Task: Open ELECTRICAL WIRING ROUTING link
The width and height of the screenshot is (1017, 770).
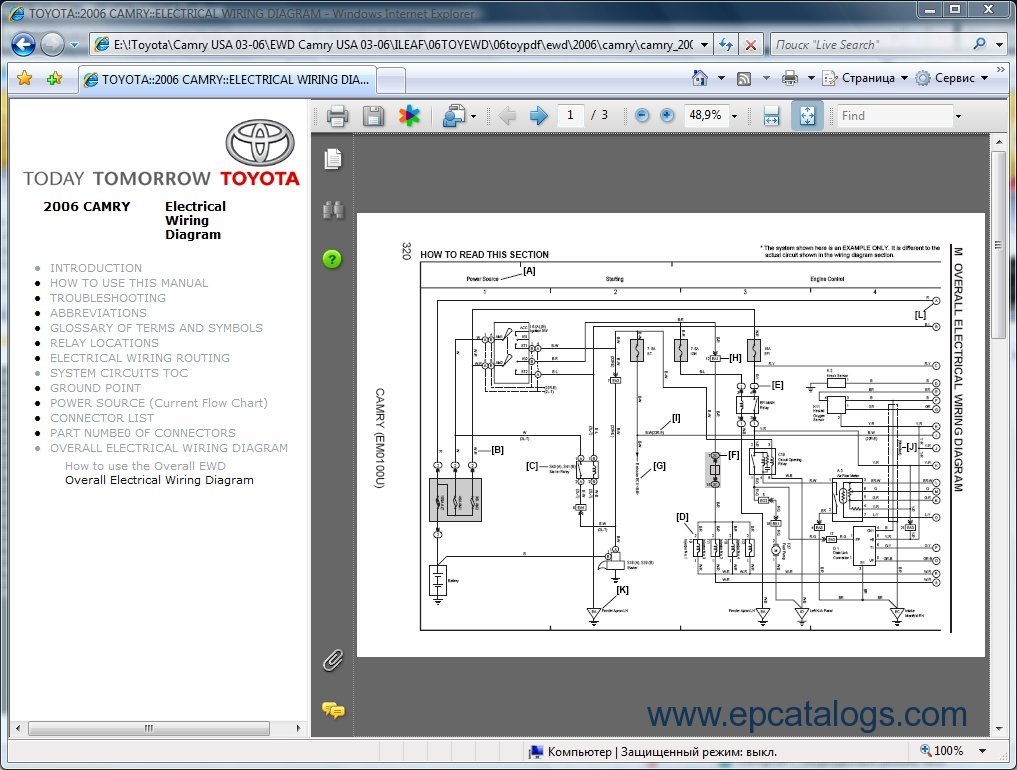Action: coord(140,357)
